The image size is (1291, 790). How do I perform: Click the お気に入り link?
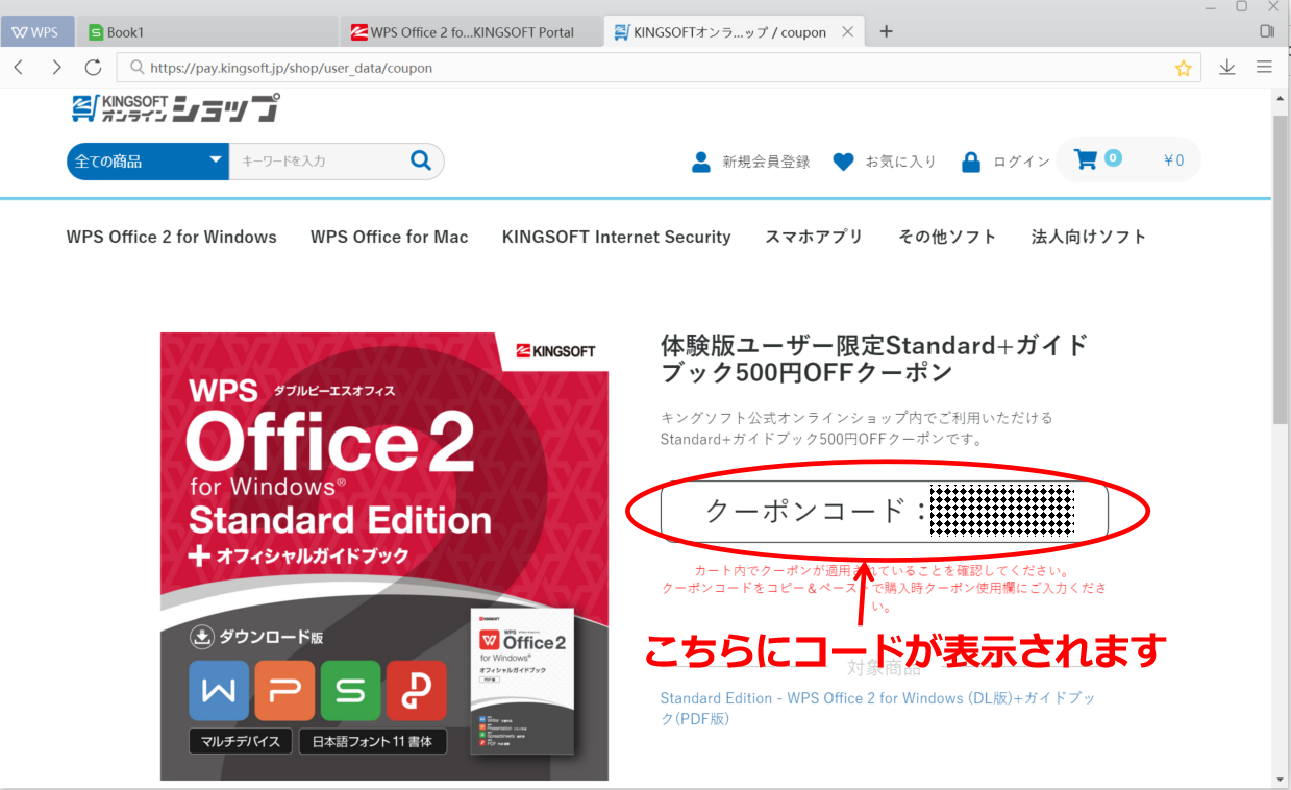coord(900,161)
